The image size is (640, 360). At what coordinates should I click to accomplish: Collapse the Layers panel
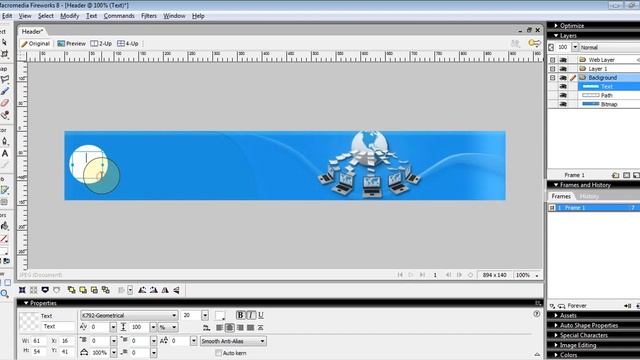point(556,36)
